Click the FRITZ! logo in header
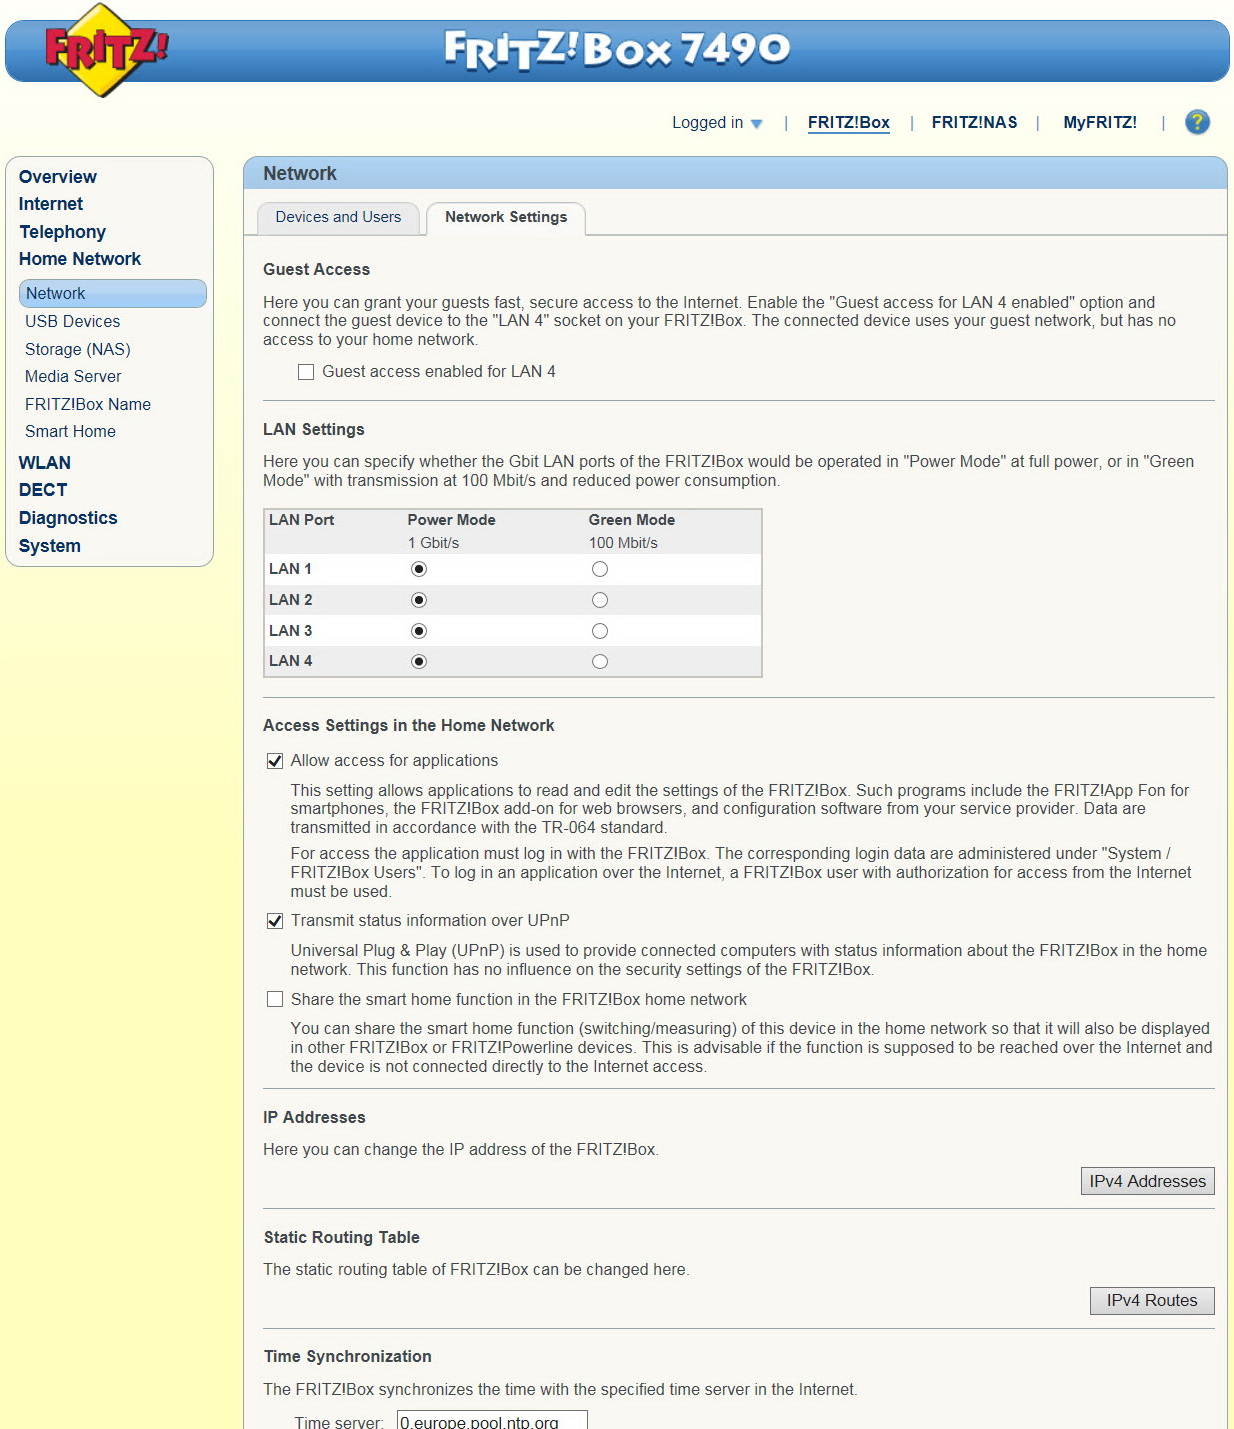The width and height of the screenshot is (1234, 1429). click(106, 50)
